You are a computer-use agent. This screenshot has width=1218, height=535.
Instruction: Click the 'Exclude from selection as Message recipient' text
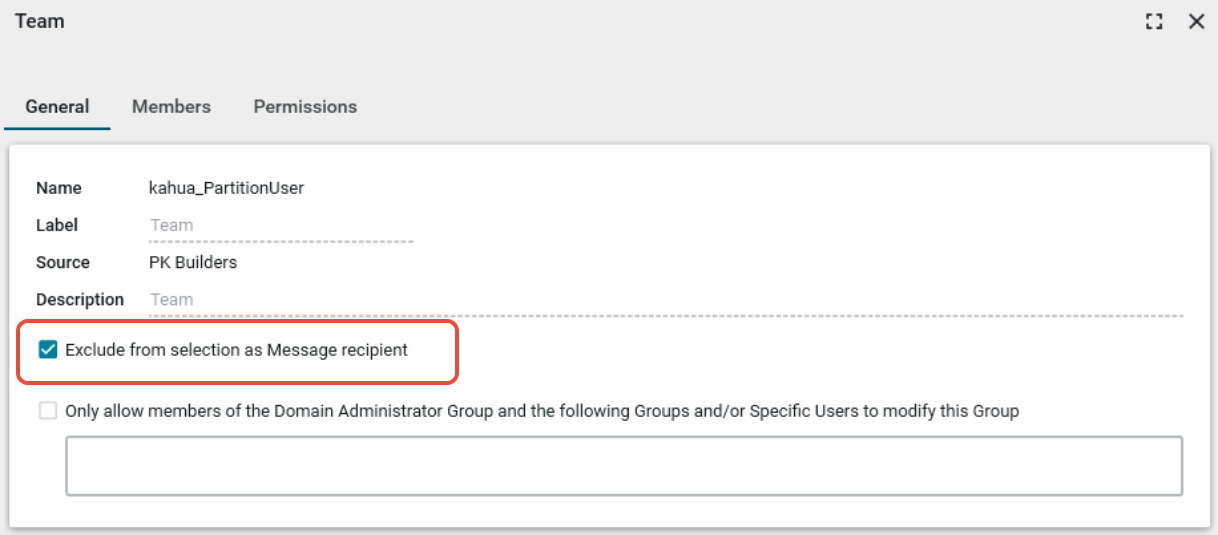236,351
